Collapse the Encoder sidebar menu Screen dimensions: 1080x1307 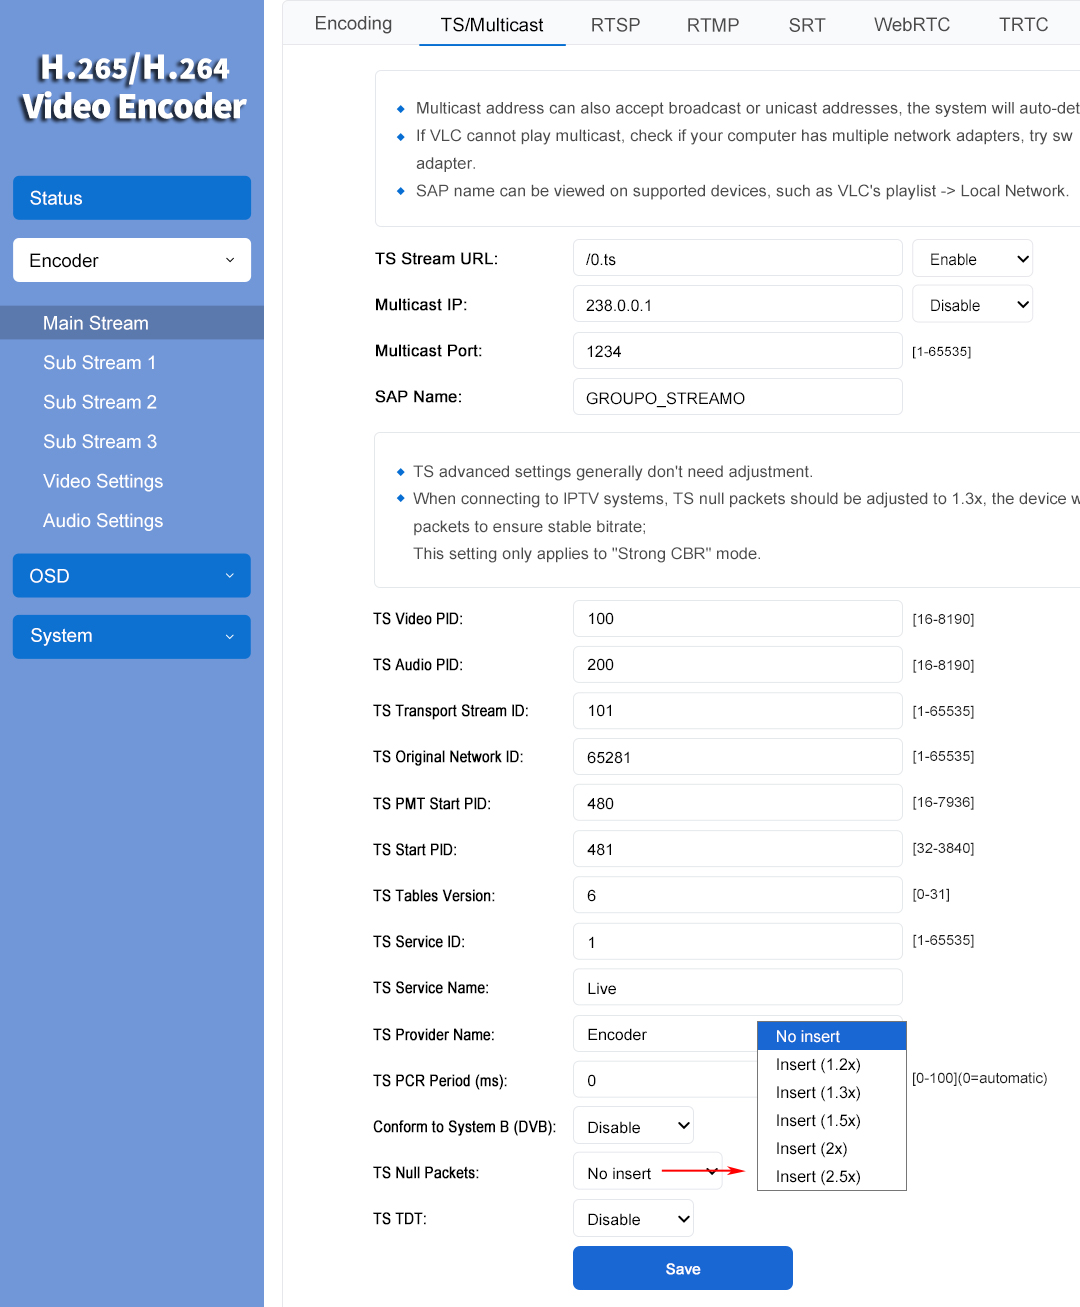(x=132, y=260)
